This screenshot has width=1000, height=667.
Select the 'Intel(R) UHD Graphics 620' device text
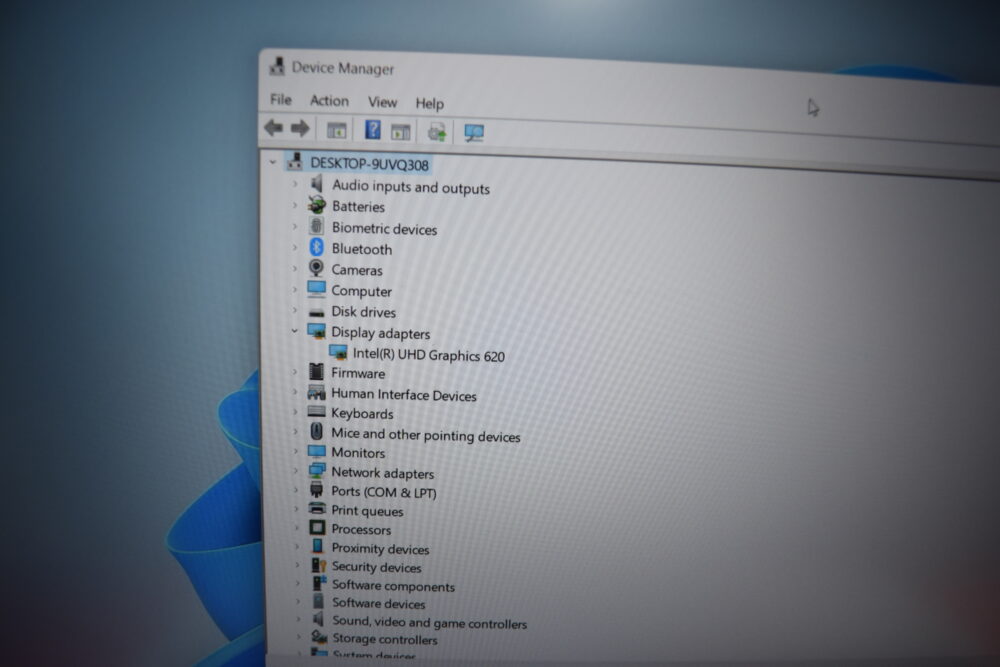tap(429, 355)
